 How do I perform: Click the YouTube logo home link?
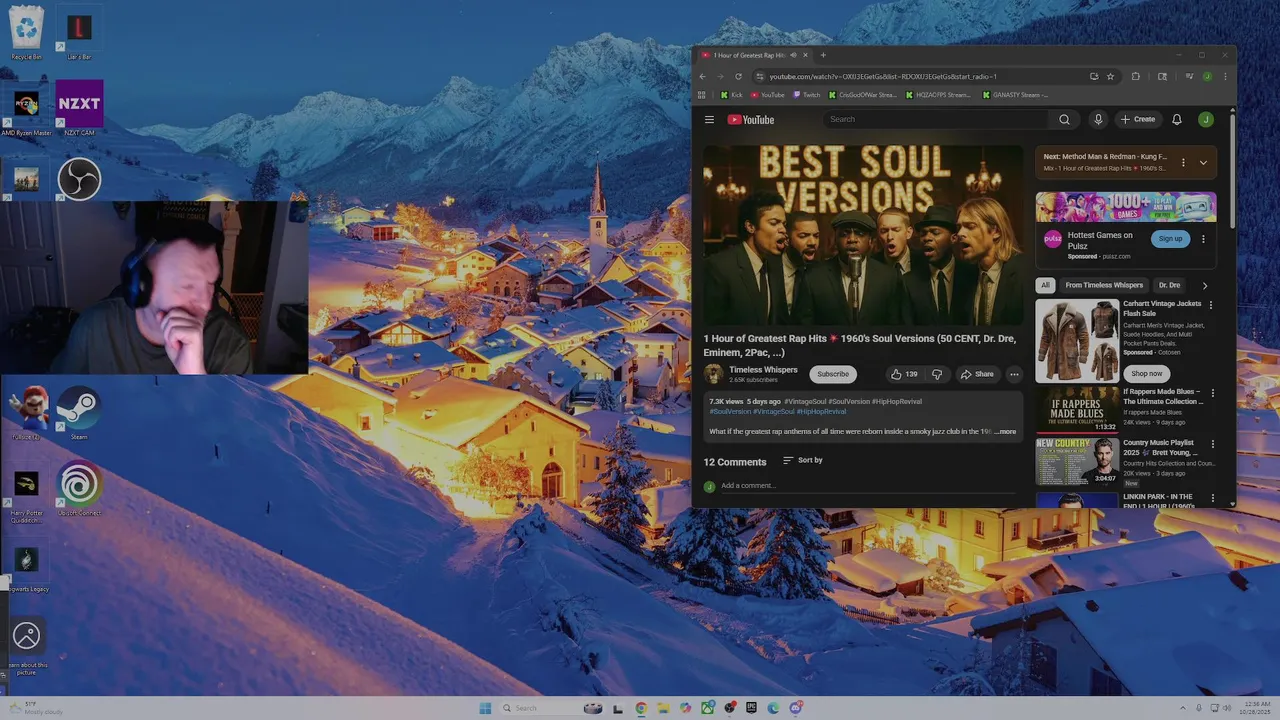751,119
